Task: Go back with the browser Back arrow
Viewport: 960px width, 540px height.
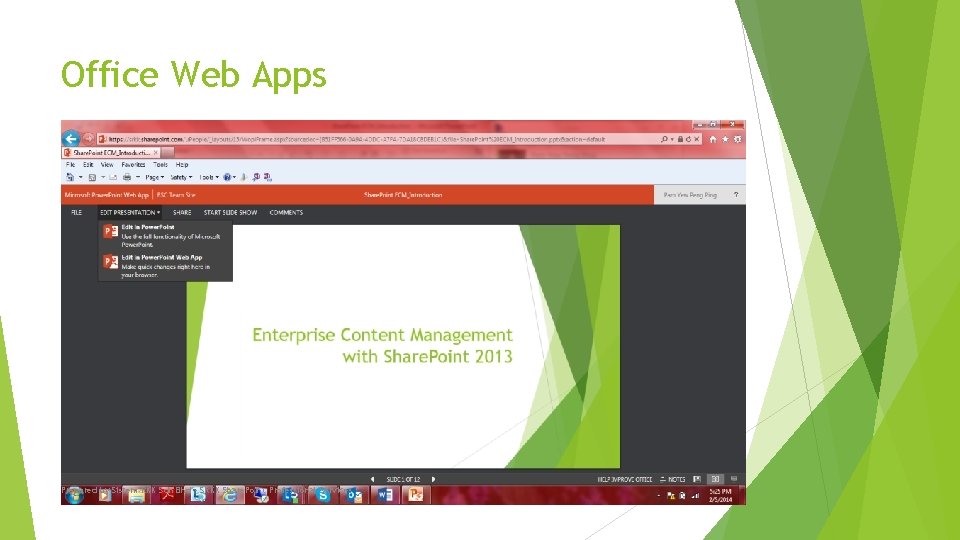Action: [71, 139]
